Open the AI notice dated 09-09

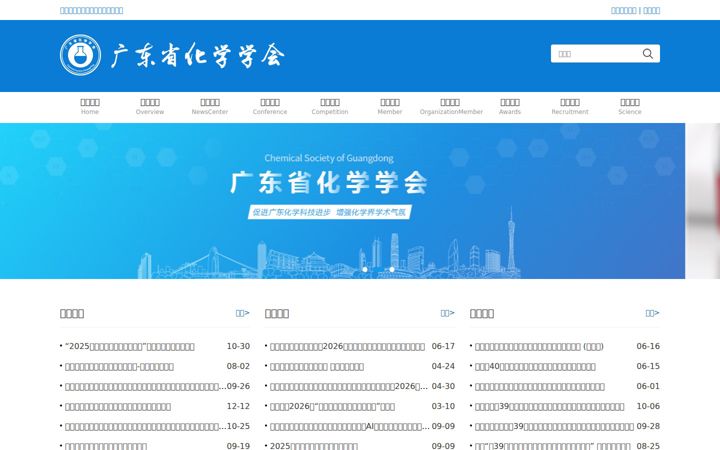[x=350, y=427]
